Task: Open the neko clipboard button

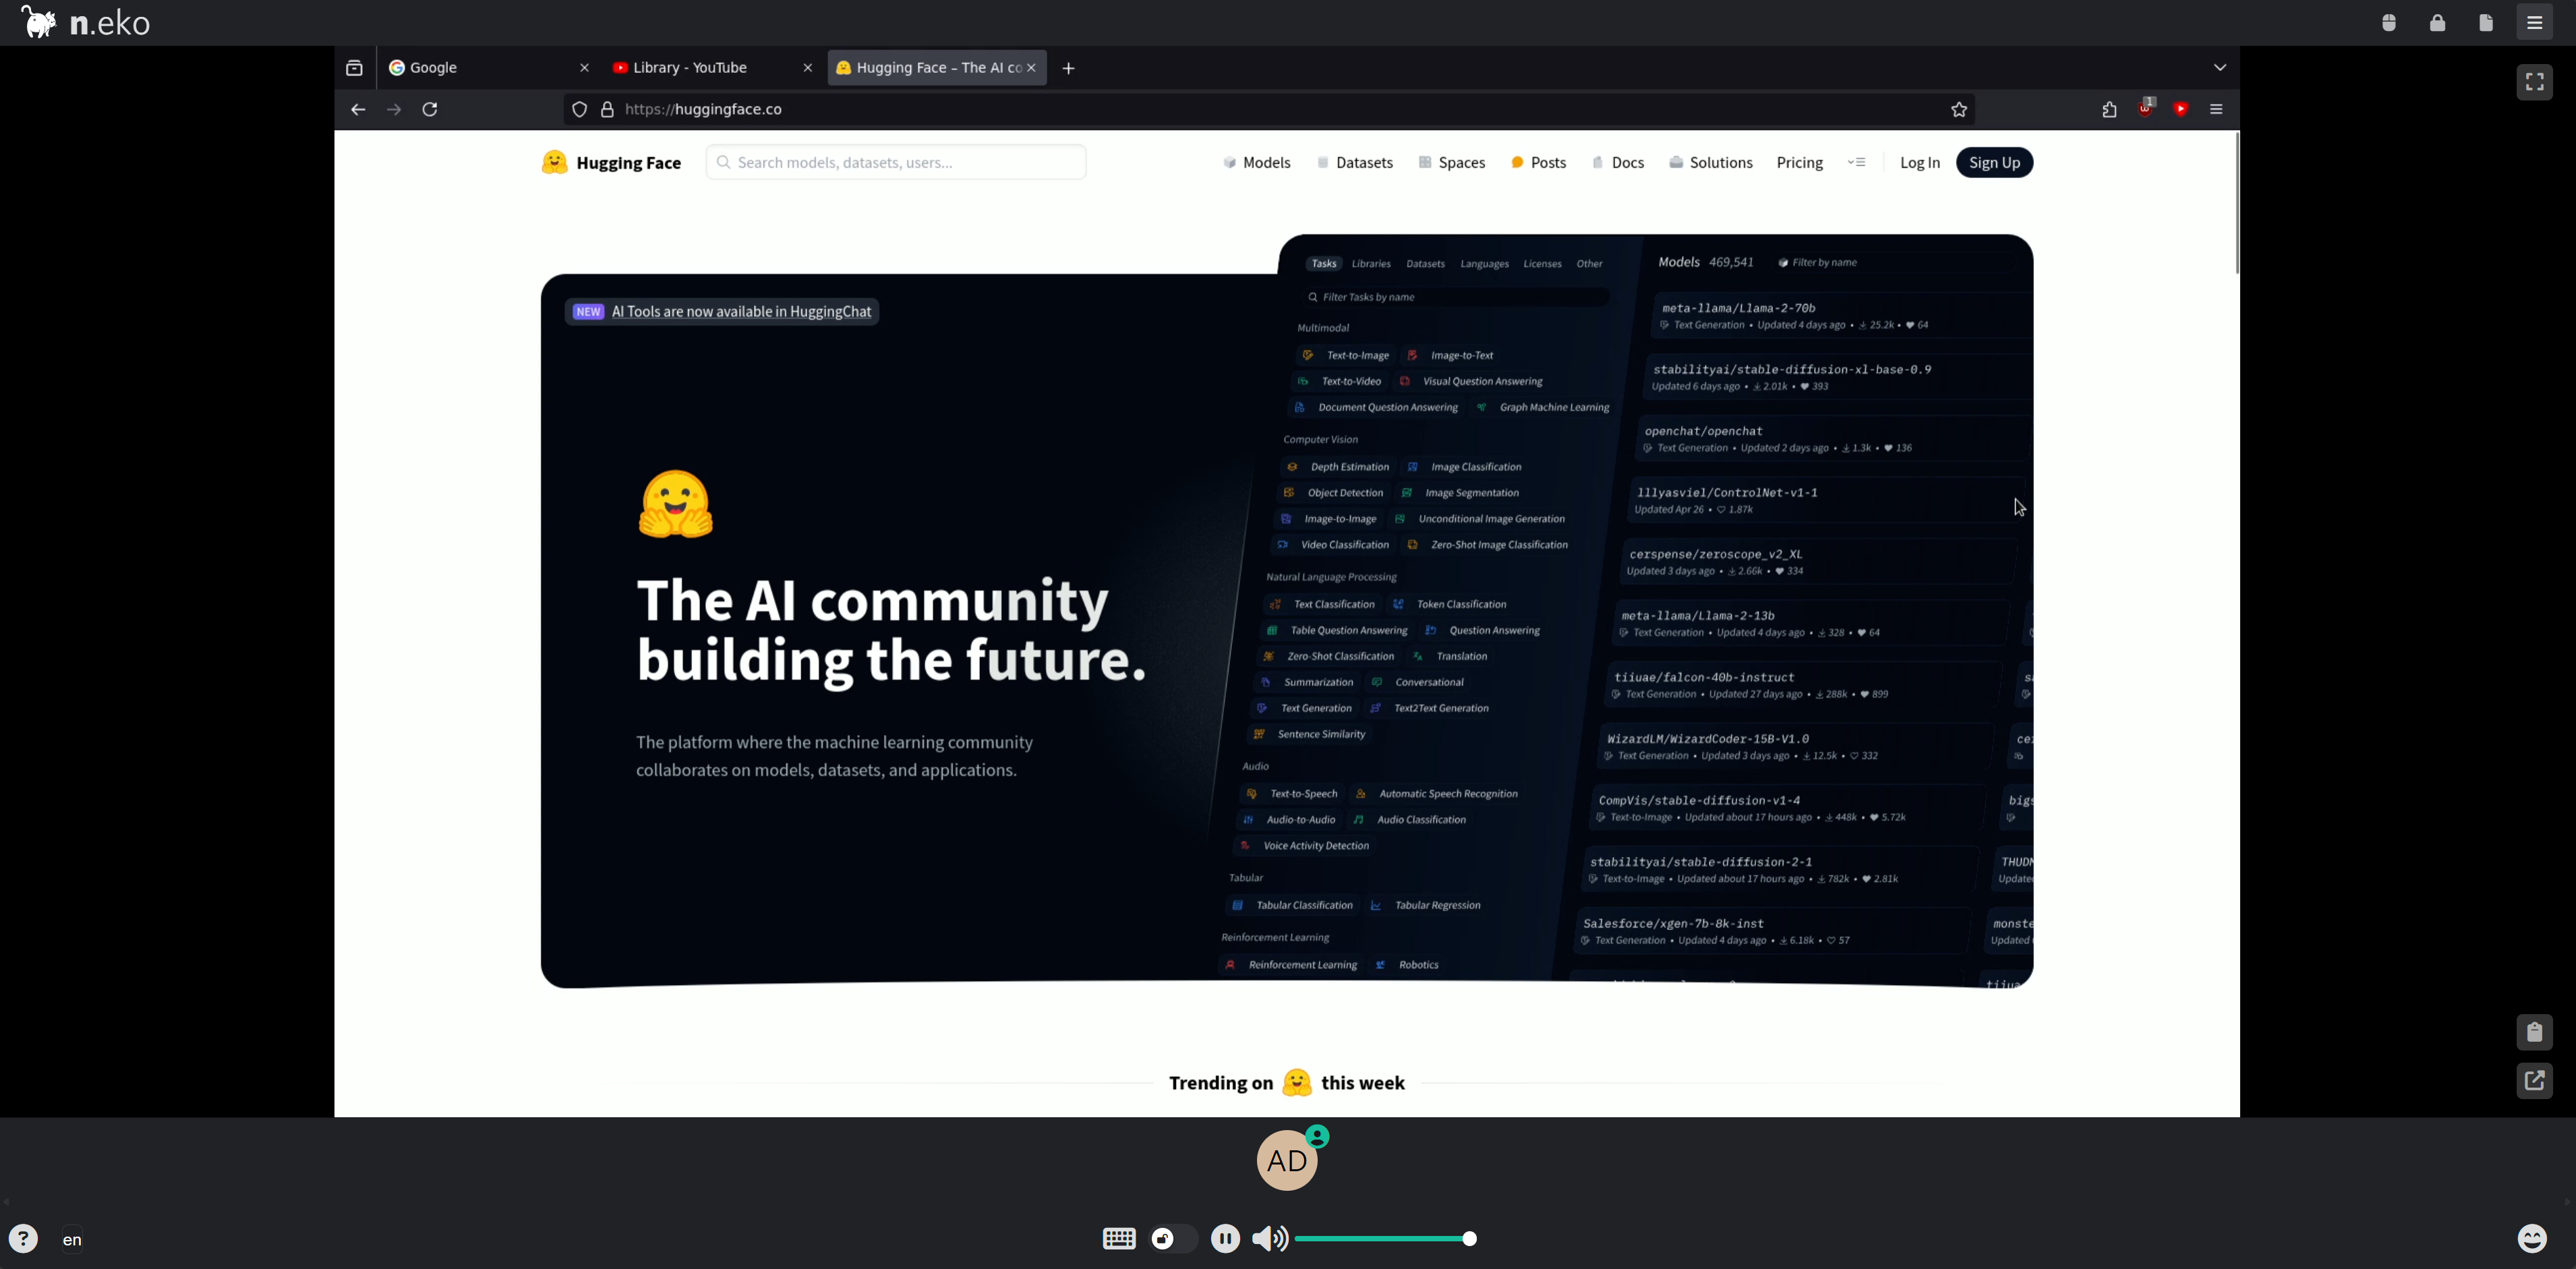Action: 2535,1032
